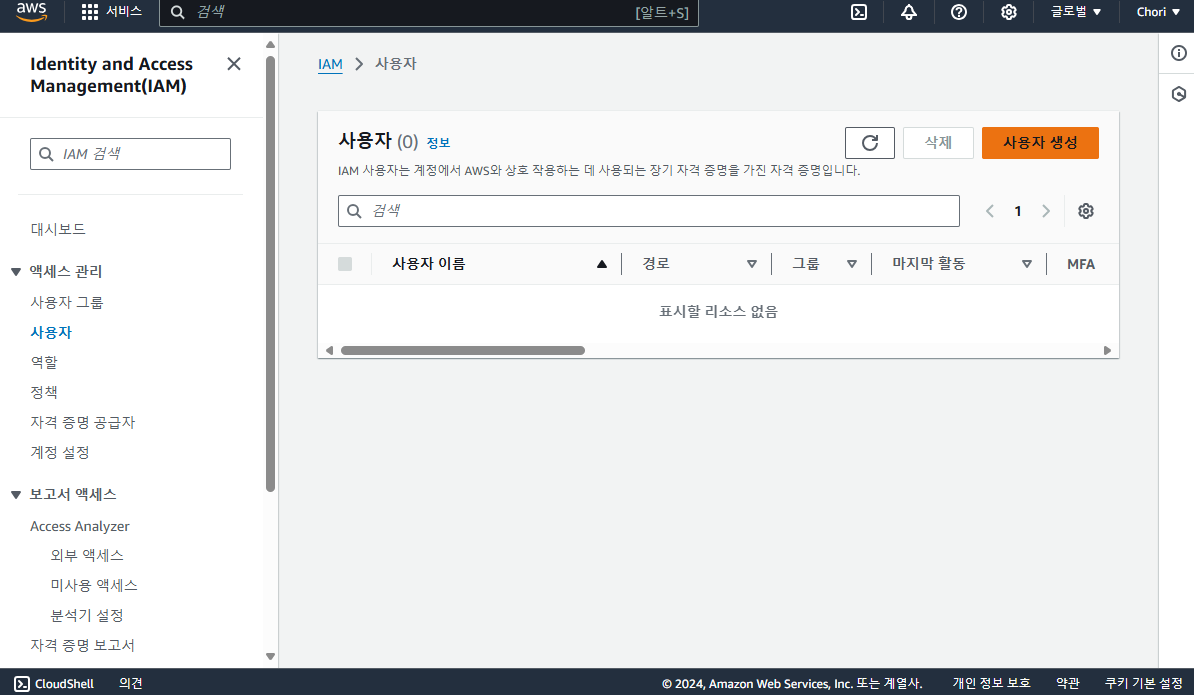Open 사용자 그룹 in sidebar
The width and height of the screenshot is (1194, 695).
67,302
